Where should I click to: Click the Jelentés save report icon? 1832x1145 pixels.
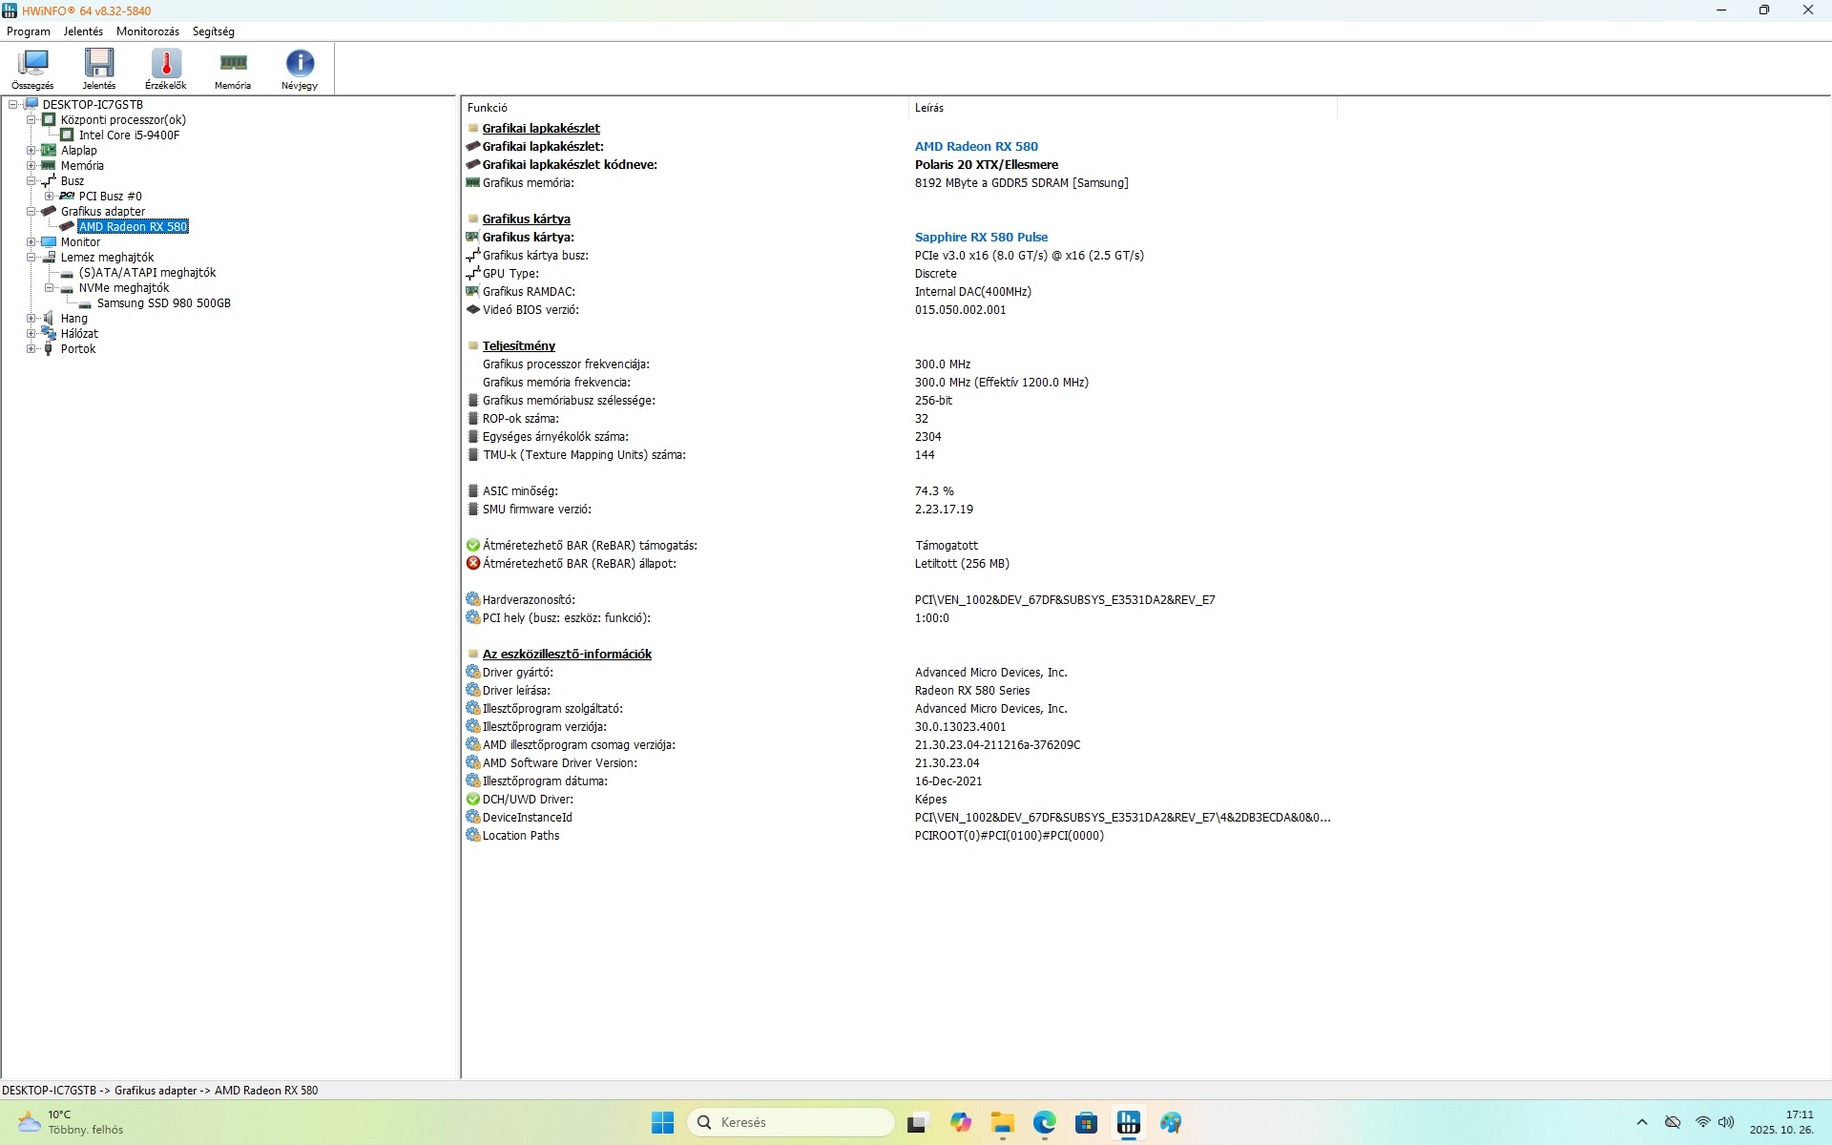point(99,69)
